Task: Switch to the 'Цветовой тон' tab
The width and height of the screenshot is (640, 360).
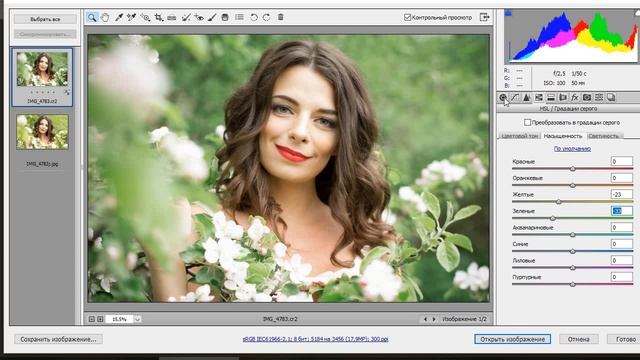Action: point(519,136)
